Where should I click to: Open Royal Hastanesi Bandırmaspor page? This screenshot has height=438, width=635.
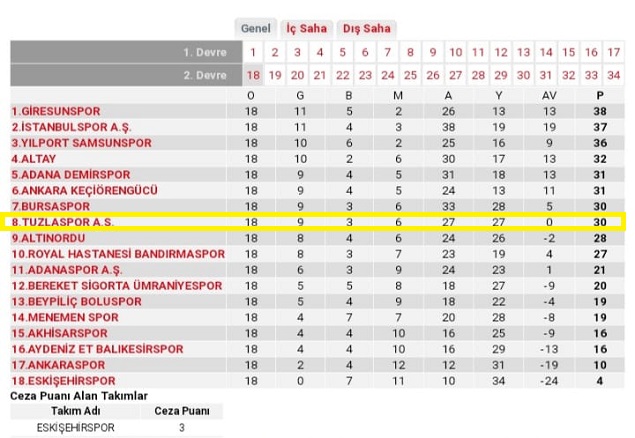(104, 254)
